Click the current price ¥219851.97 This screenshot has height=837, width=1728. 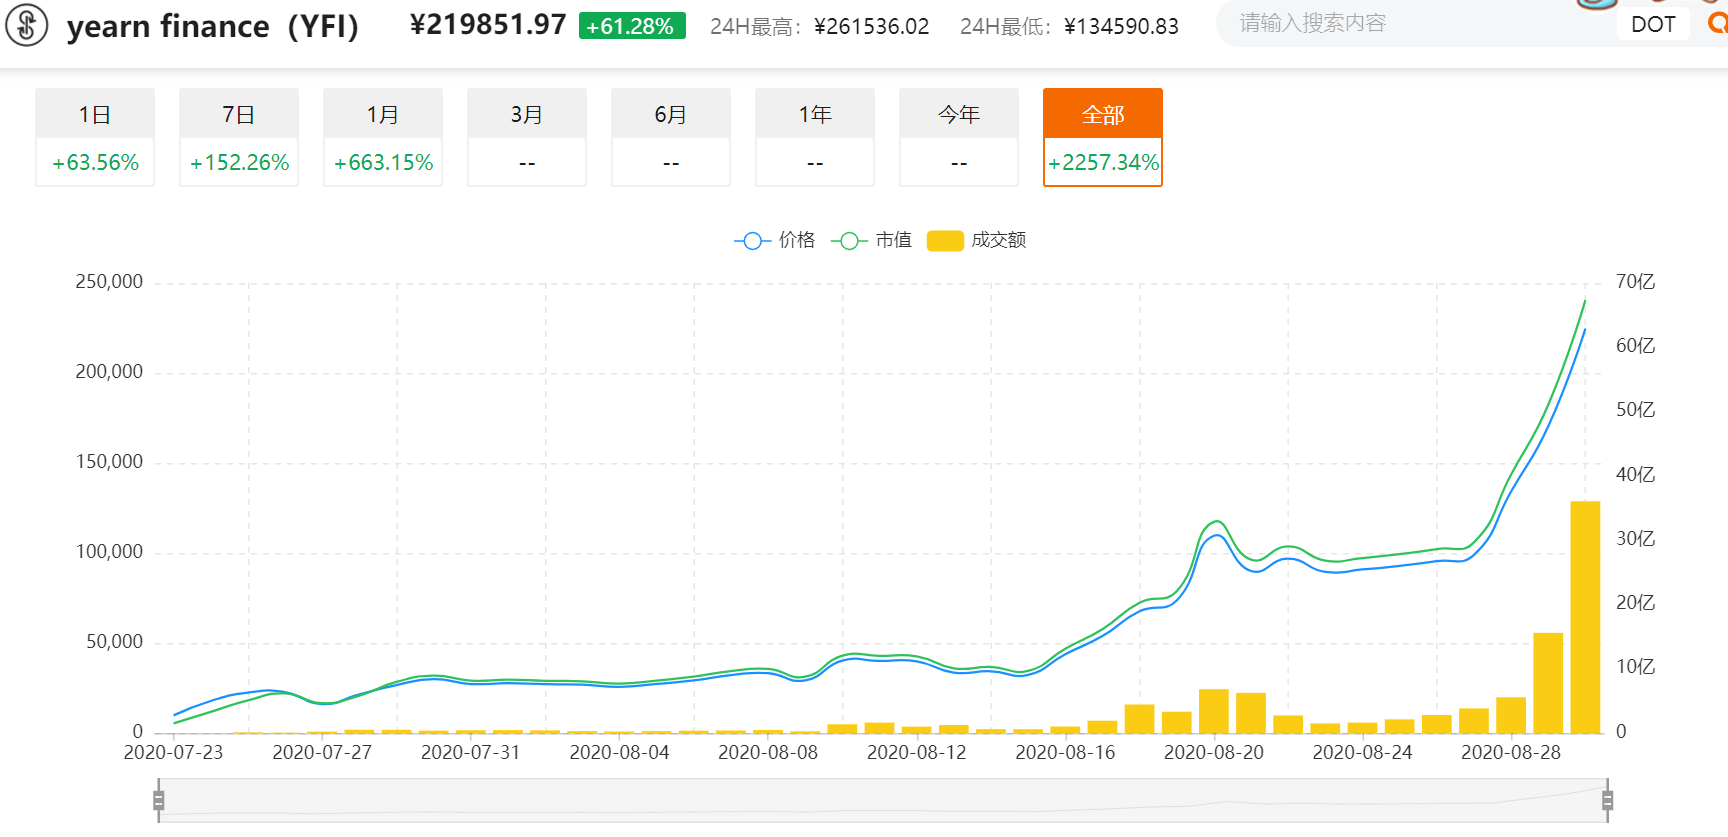488,25
